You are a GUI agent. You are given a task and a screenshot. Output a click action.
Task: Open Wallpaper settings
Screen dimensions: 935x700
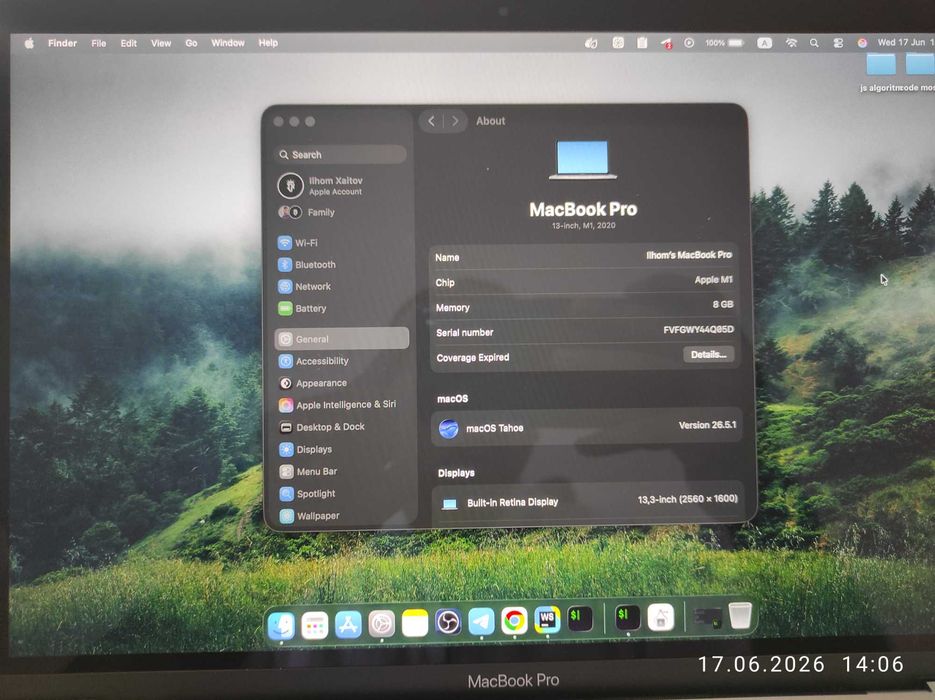(309, 516)
